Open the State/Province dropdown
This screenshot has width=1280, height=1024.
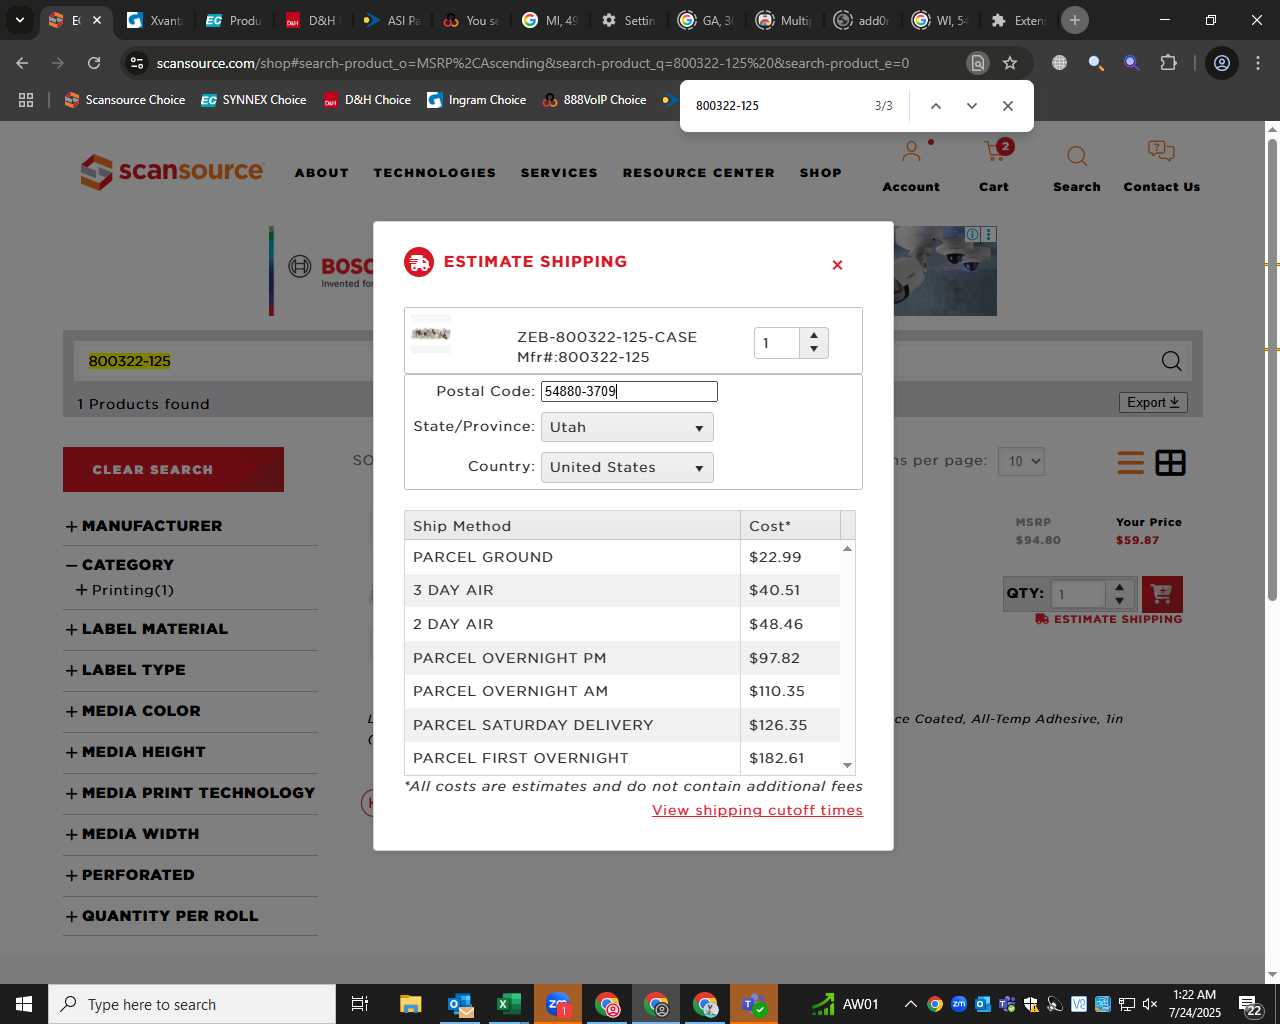tap(627, 427)
